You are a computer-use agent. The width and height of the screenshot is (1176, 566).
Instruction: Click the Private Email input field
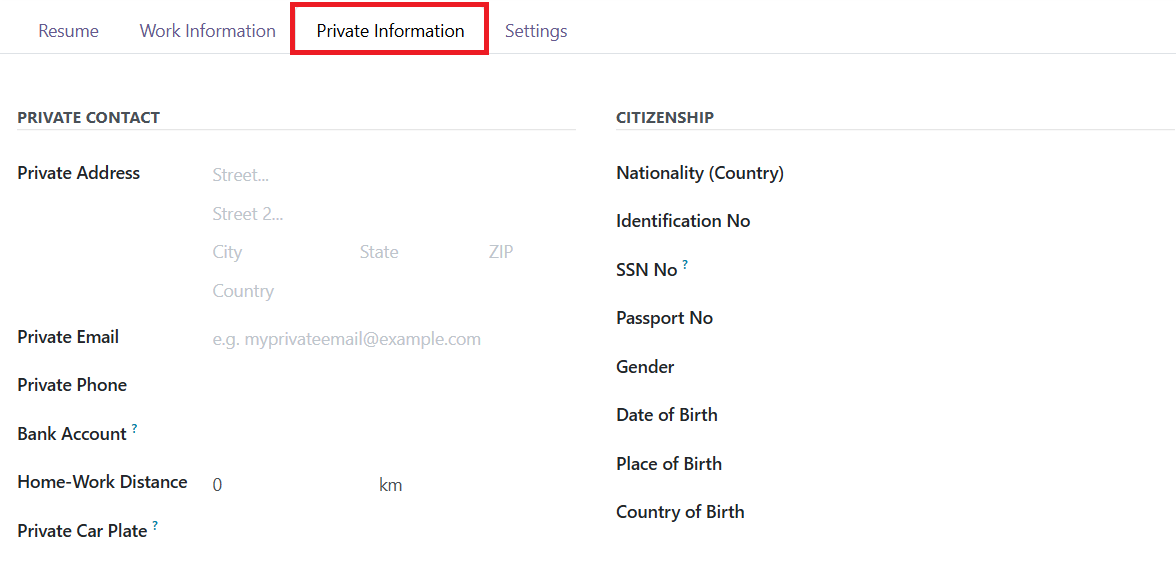coord(393,339)
